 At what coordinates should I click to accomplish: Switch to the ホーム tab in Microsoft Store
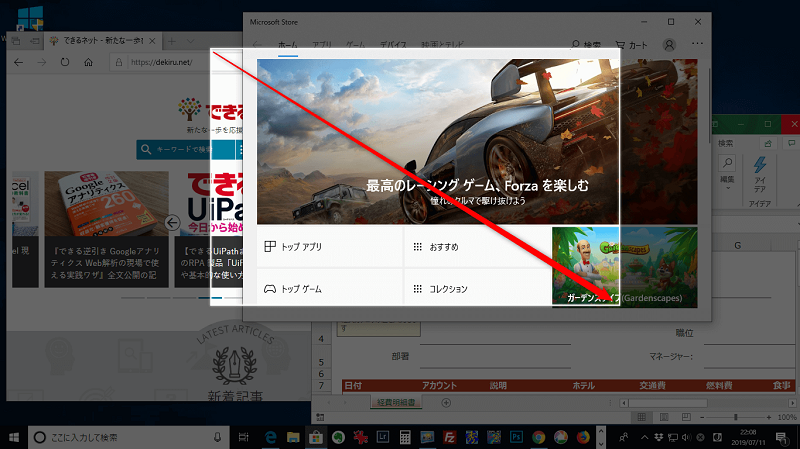pyautogui.click(x=287, y=46)
